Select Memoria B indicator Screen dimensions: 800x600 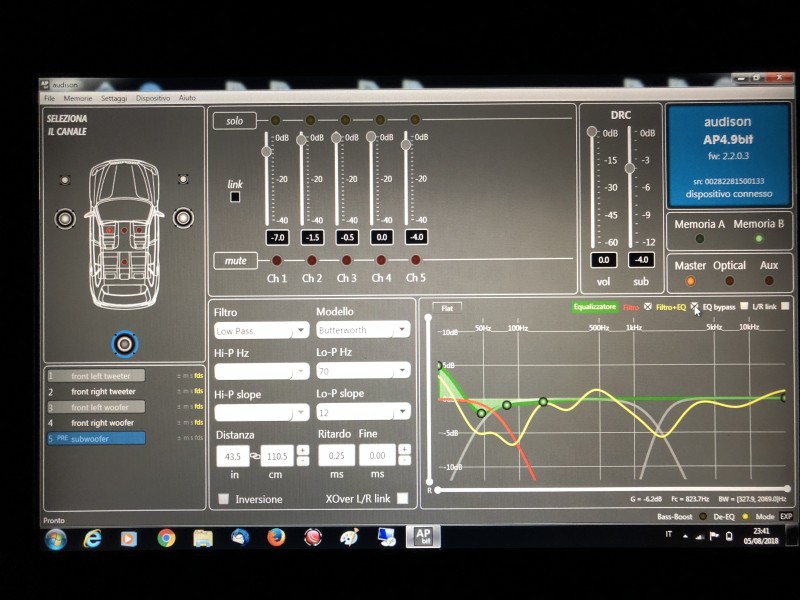(759, 238)
